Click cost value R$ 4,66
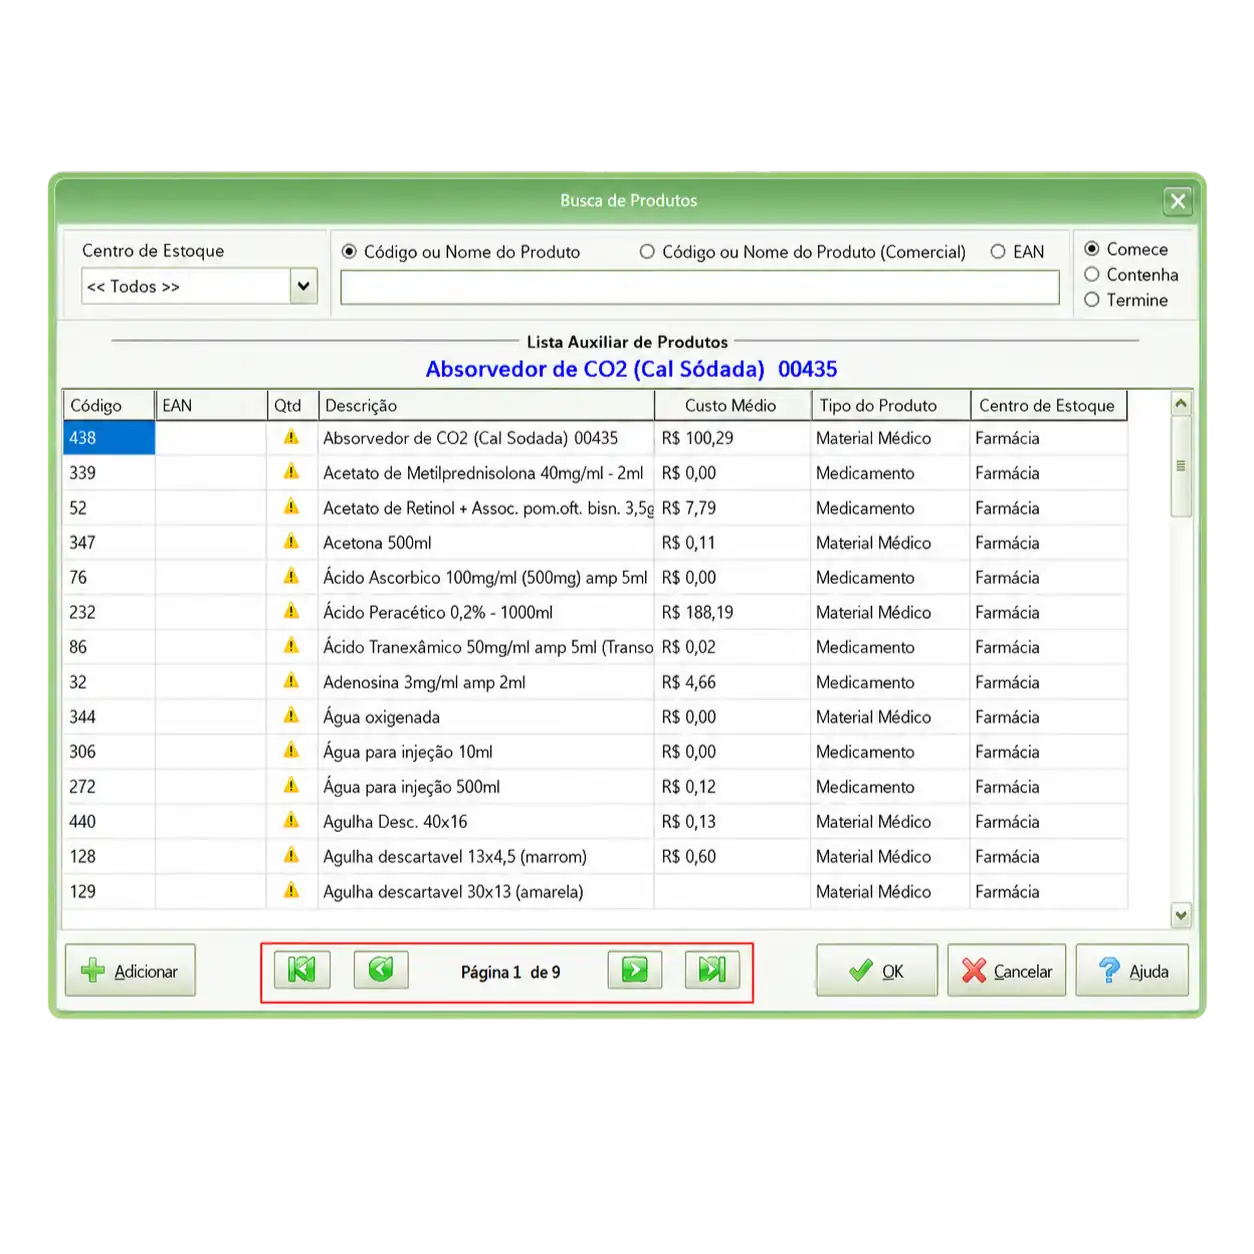1254x1254 pixels. tap(689, 682)
